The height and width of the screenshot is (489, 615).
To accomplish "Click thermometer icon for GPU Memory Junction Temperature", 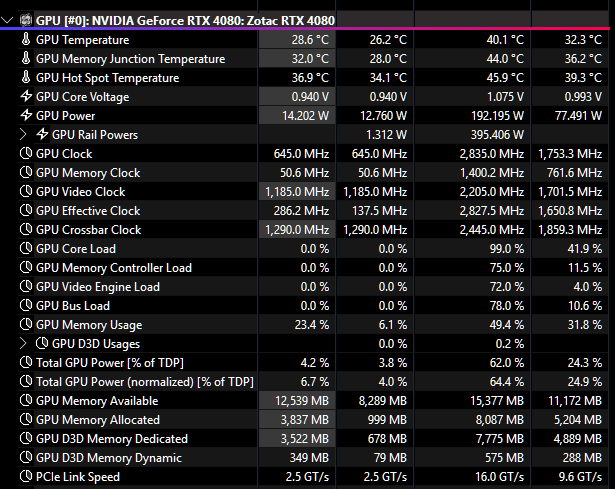I will [x=26, y=58].
